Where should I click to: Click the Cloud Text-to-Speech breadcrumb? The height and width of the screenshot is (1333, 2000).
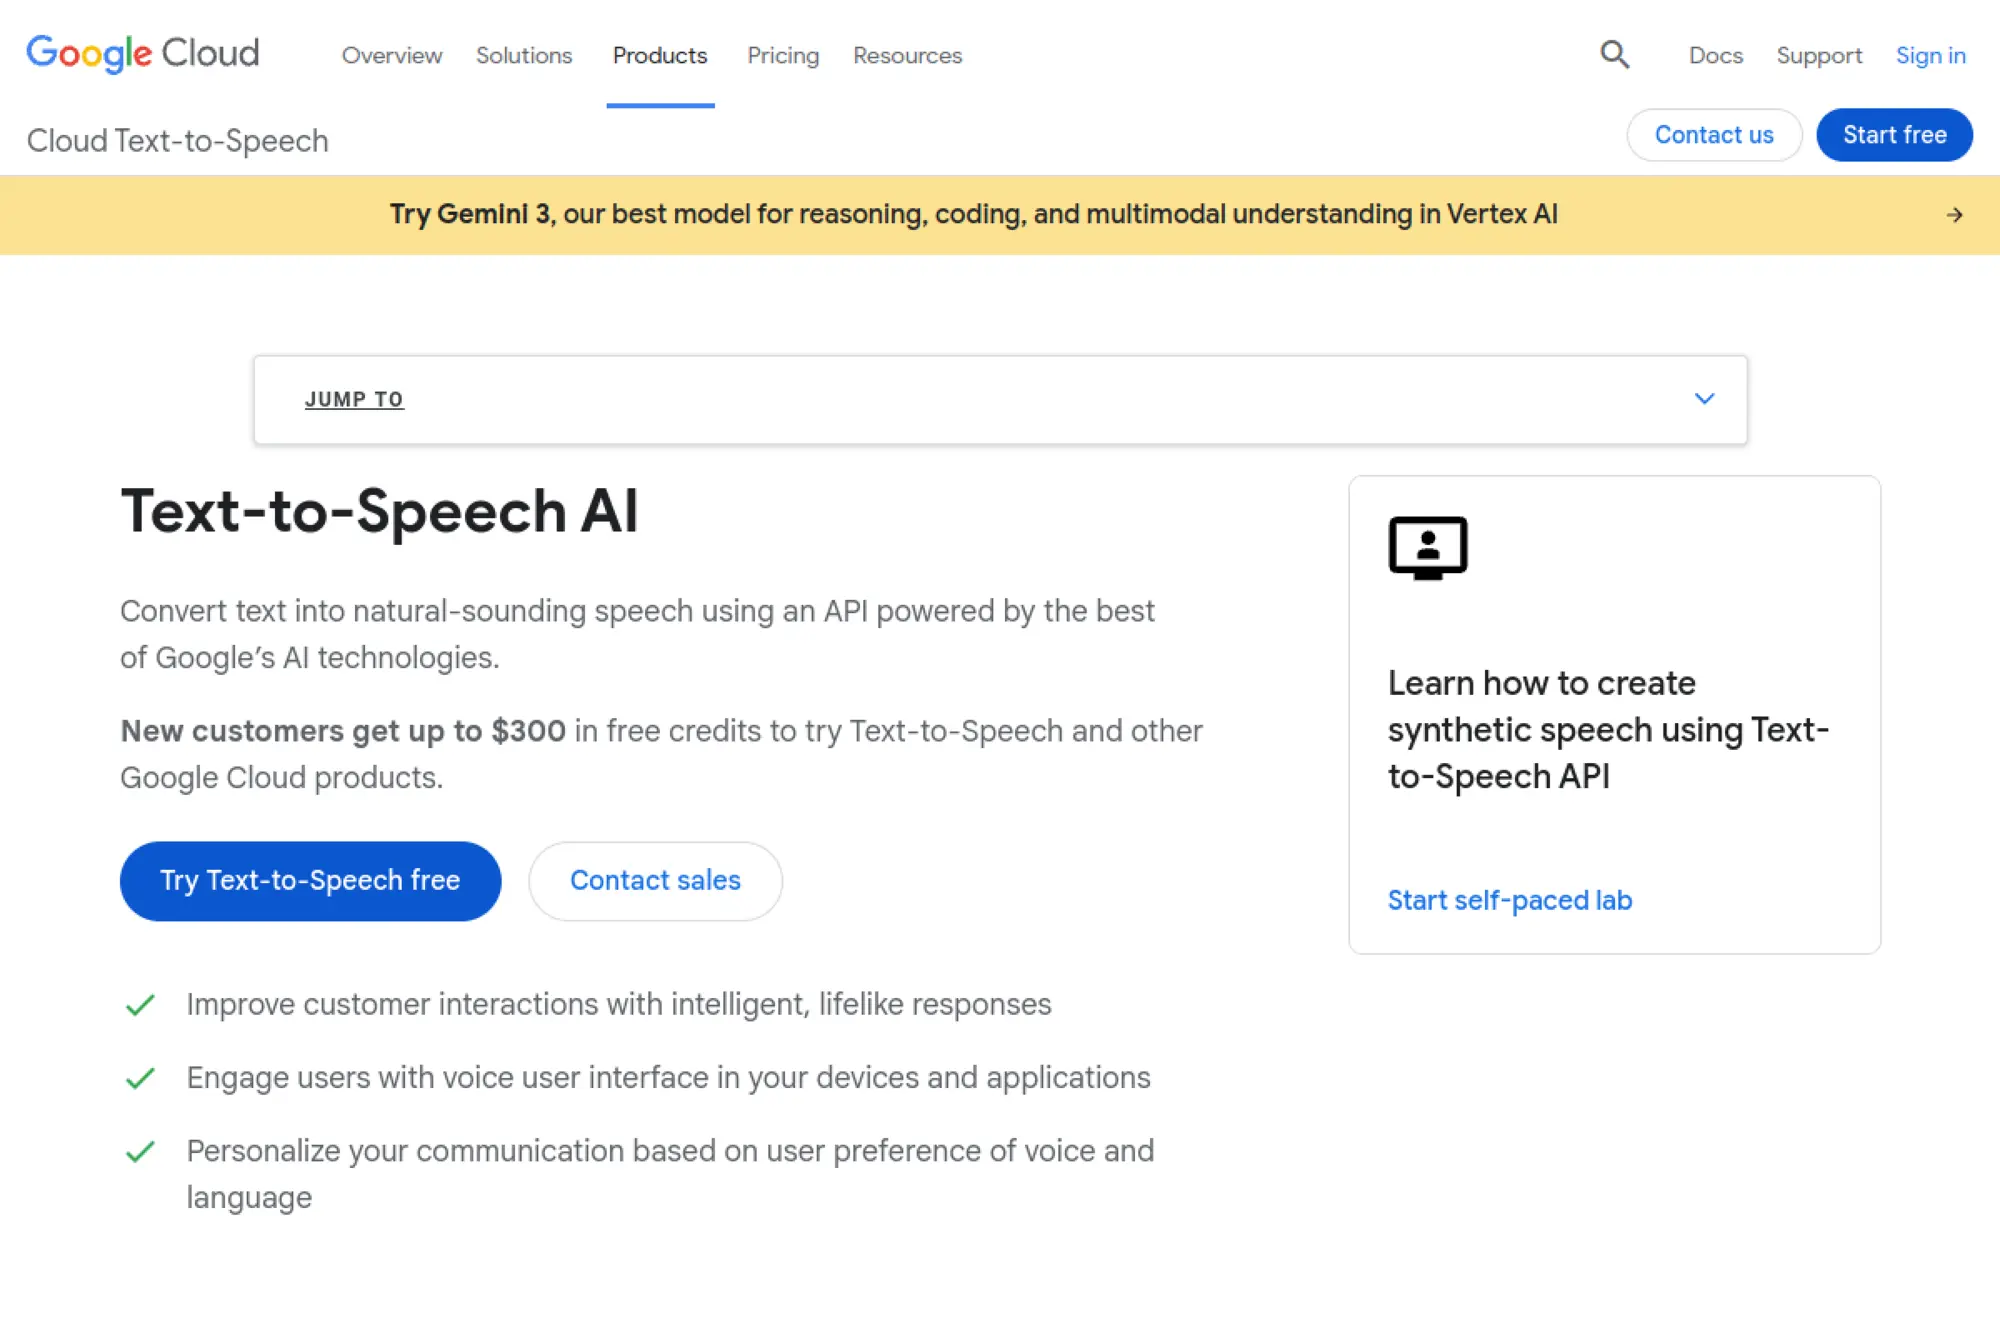point(177,140)
